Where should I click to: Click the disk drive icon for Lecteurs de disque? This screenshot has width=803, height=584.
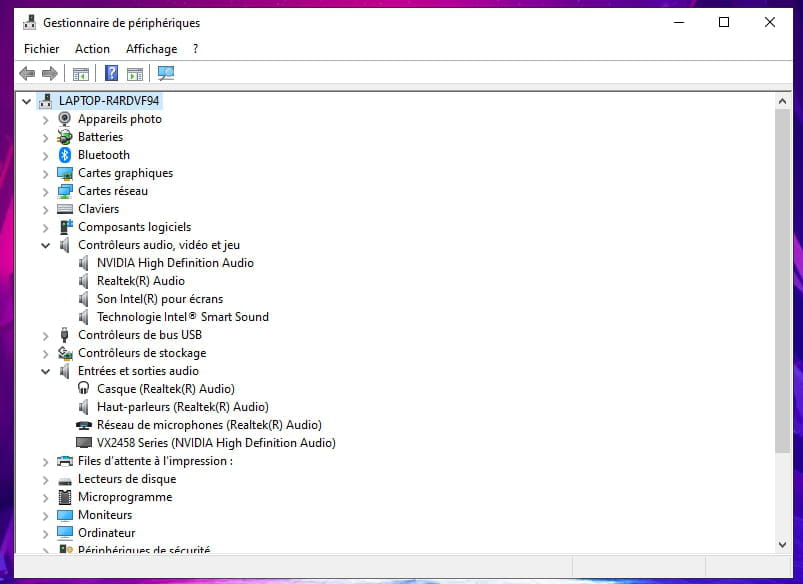65,481
